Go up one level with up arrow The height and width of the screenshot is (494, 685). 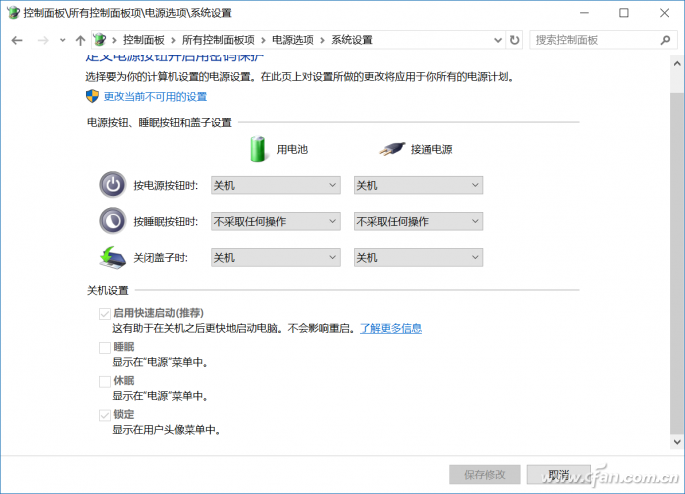(x=80, y=41)
